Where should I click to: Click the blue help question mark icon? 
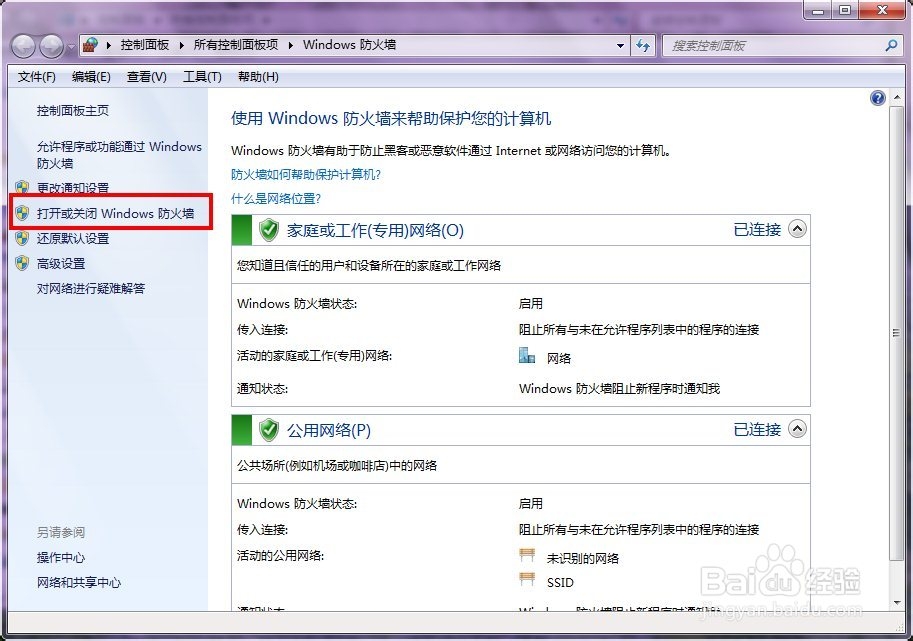[877, 98]
